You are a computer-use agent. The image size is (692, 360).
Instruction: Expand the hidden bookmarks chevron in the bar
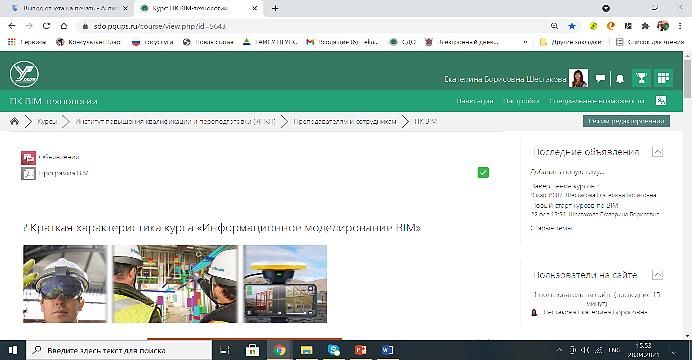coord(525,42)
